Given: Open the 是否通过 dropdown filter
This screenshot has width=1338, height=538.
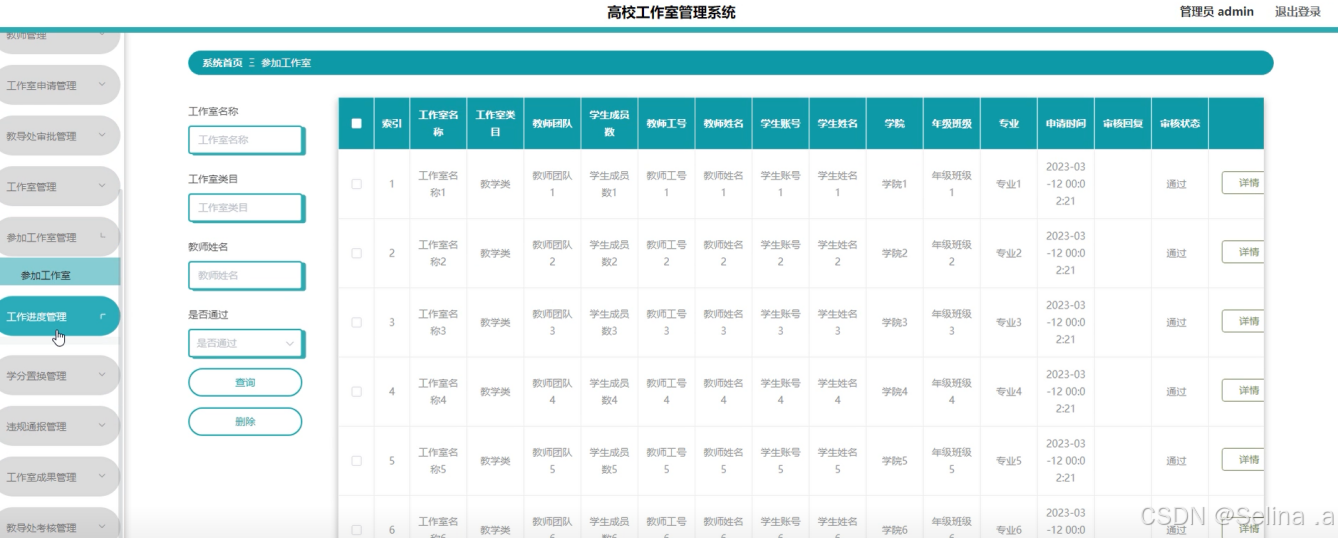Looking at the screenshot, I should click(x=246, y=343).
